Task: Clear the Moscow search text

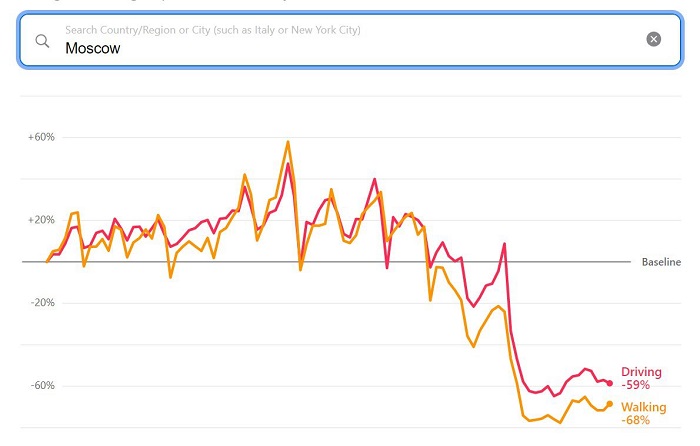Action: pyautogui.click(x=654, y=39)
